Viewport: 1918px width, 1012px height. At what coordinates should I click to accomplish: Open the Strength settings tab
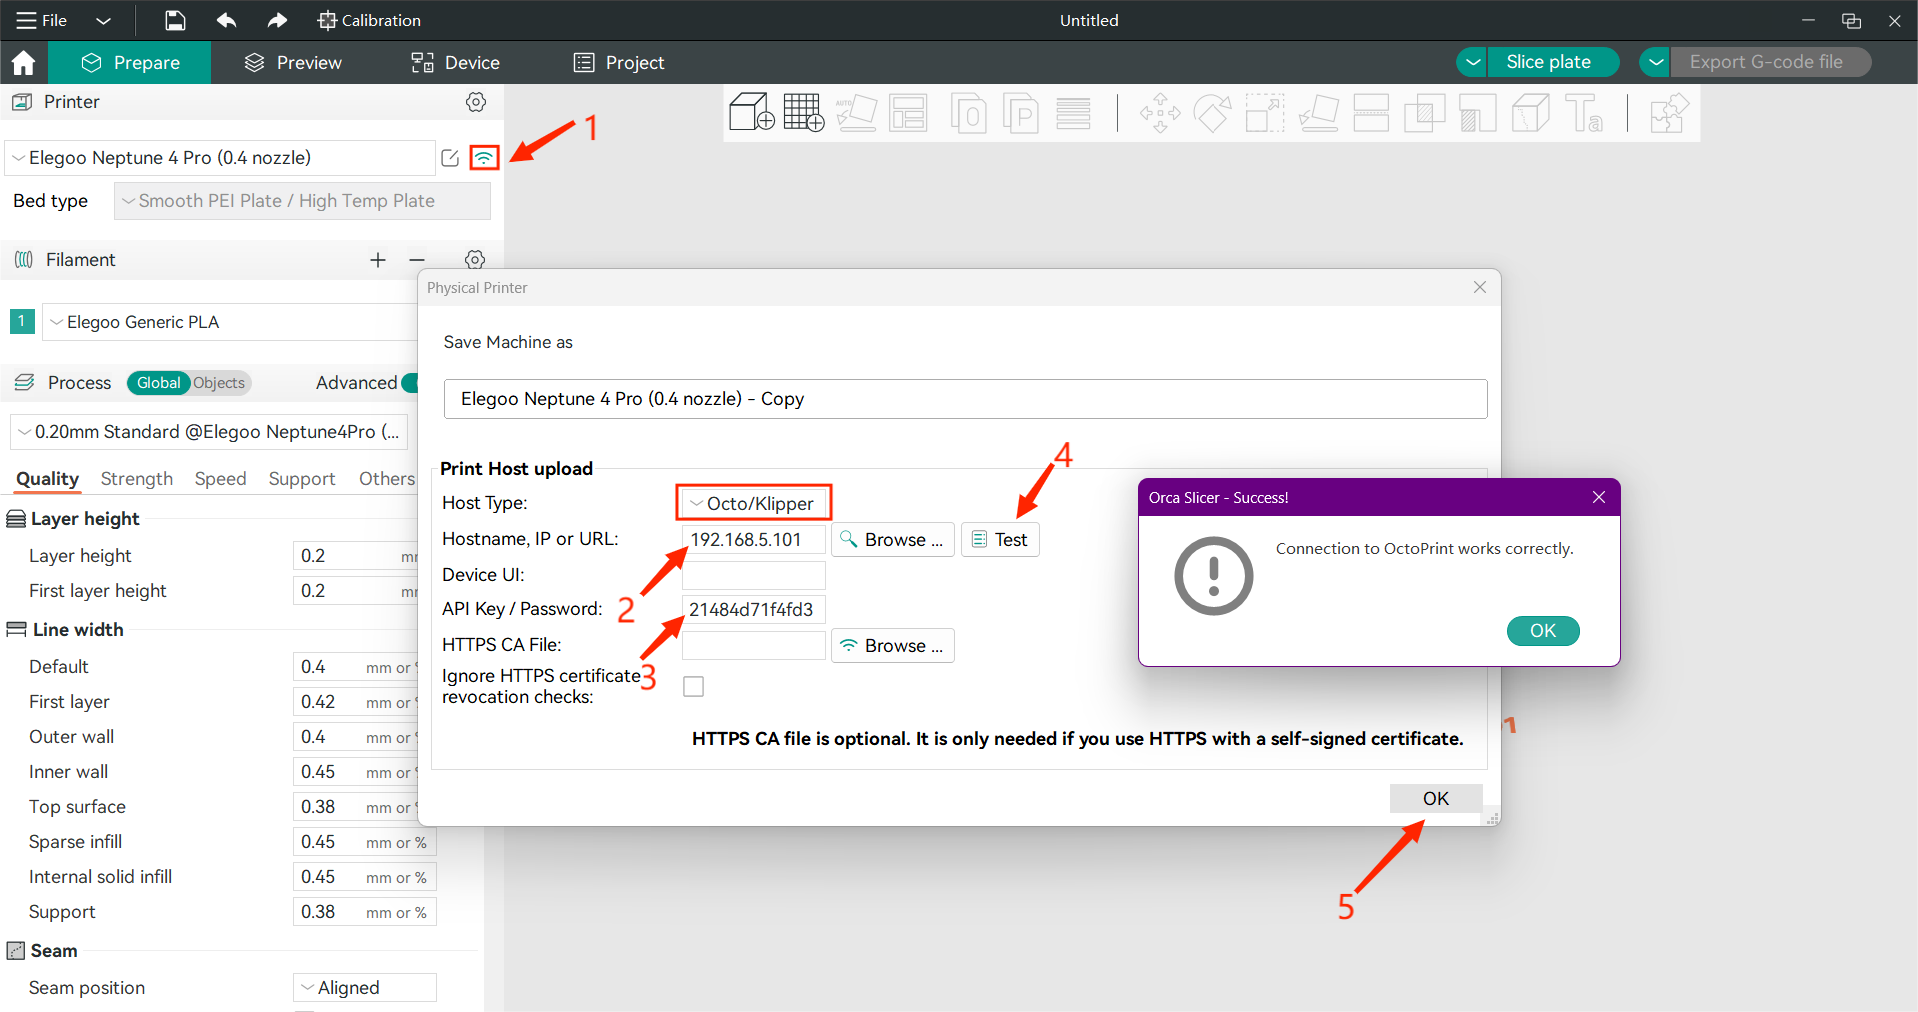(x=137, y=479)
